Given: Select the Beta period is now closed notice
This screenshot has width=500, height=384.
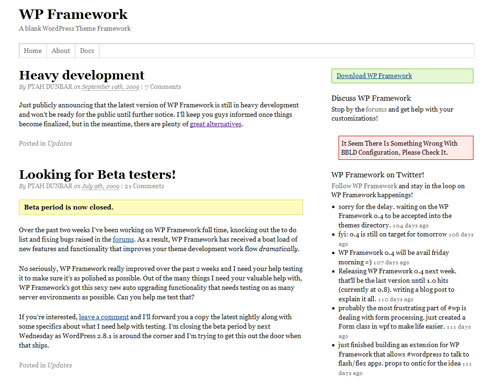Looking at the screenshot, I should [161, 207].
